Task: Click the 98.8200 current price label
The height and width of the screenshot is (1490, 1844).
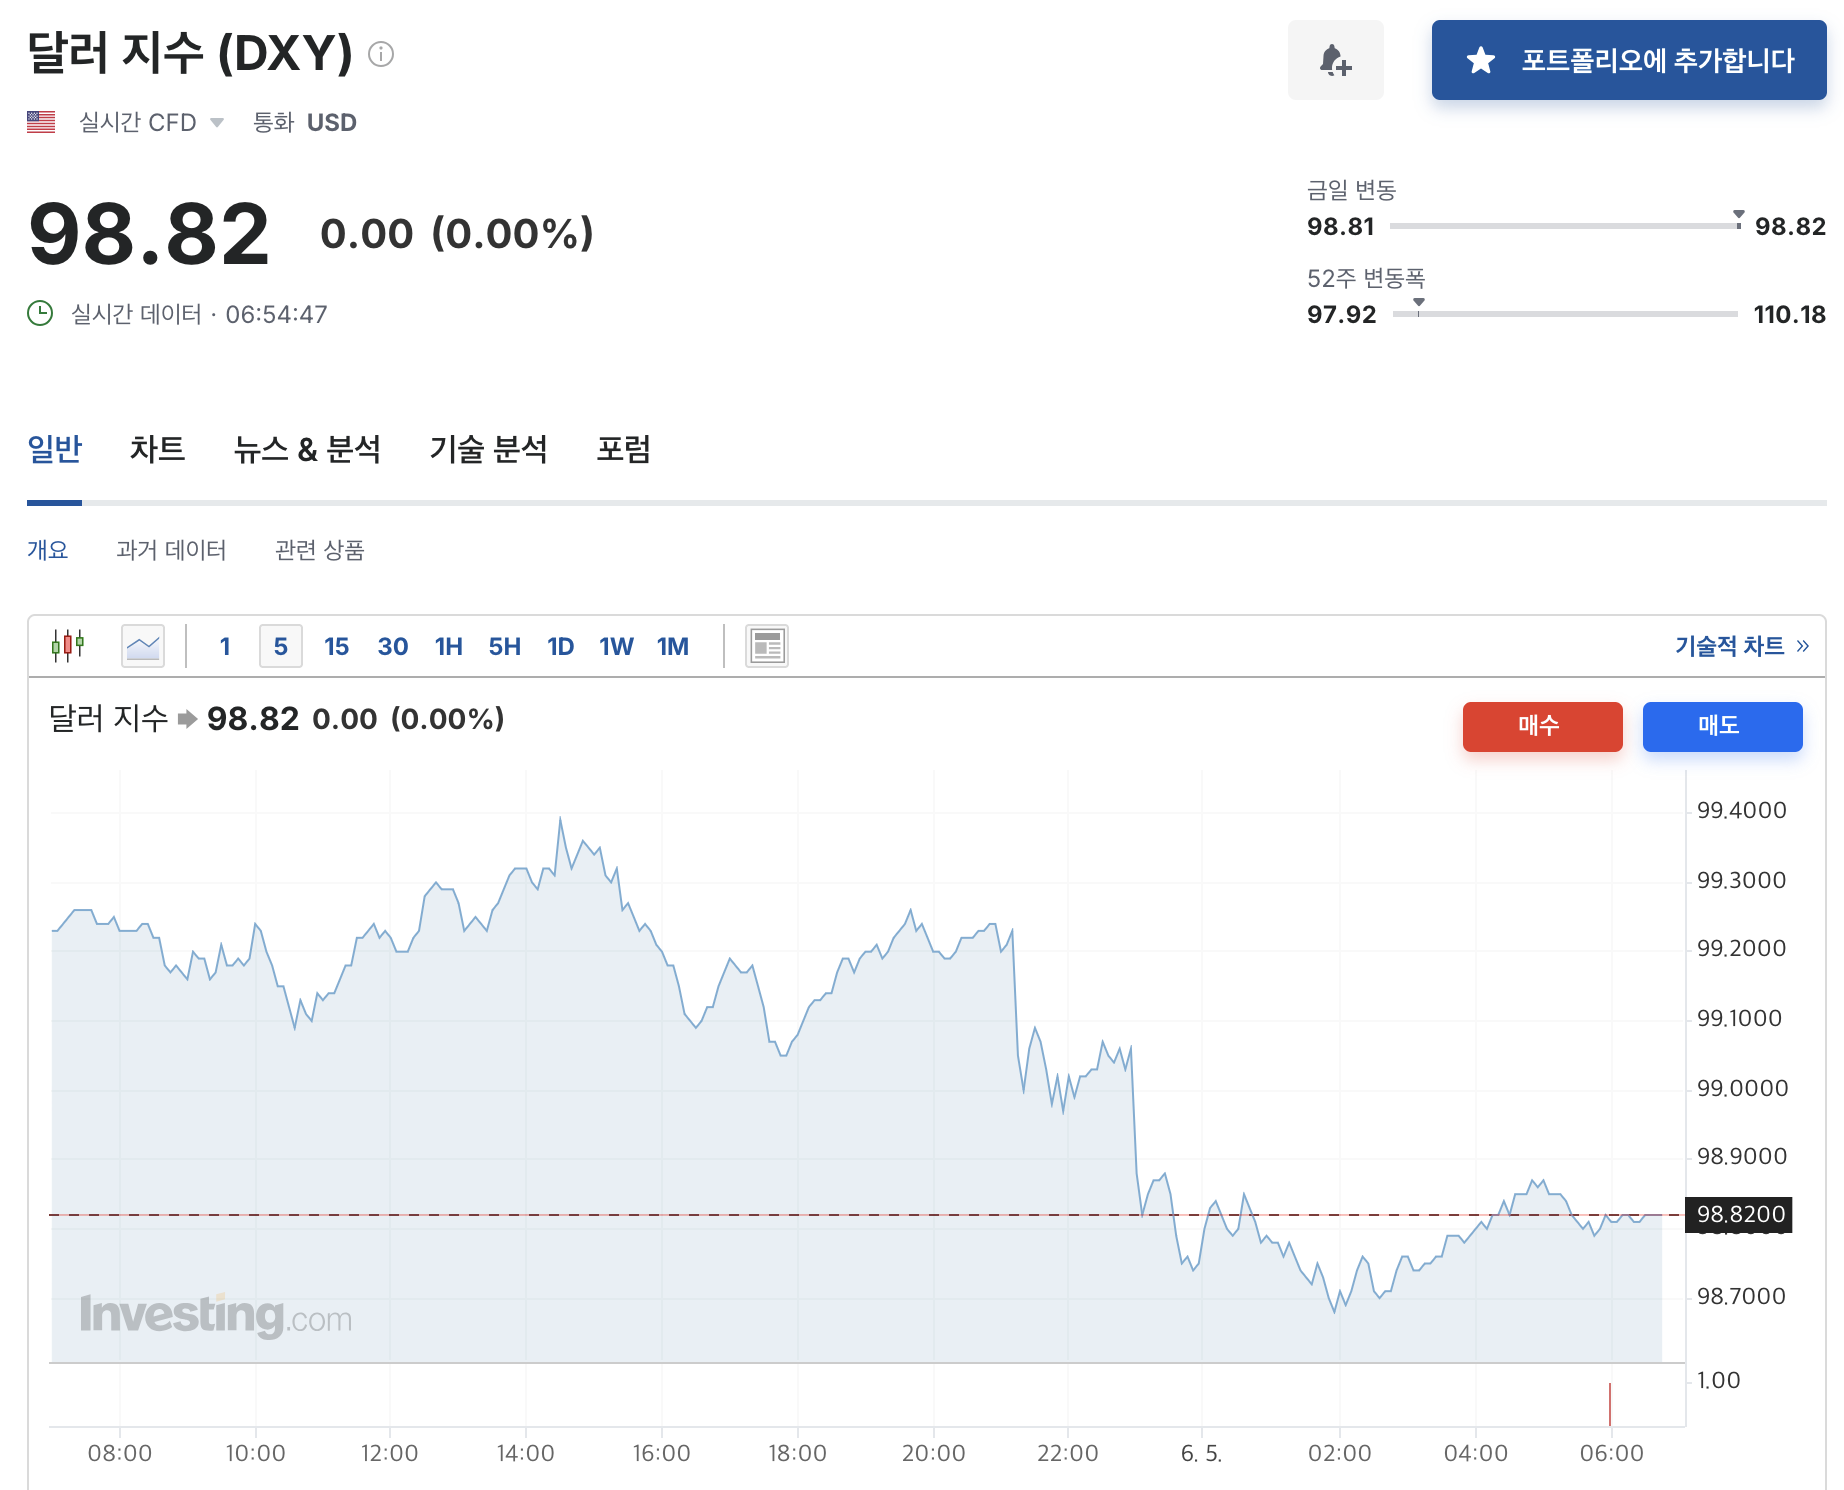Action: (1739, 1214)
